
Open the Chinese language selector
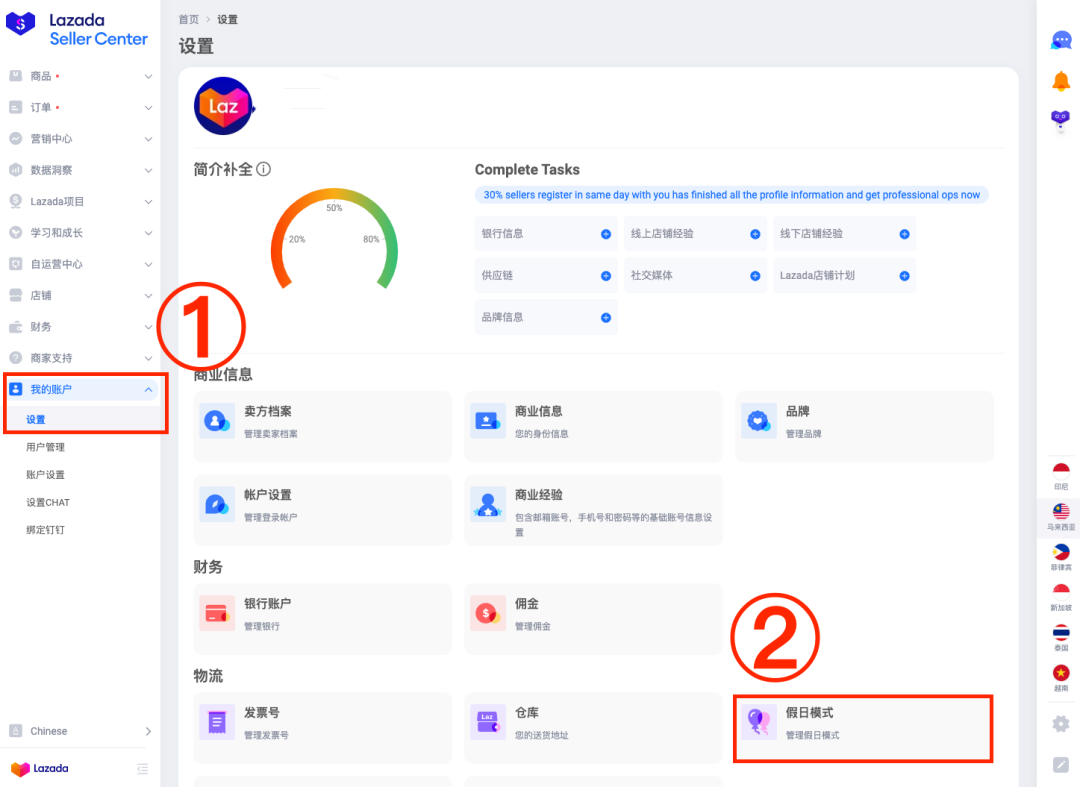81,731
